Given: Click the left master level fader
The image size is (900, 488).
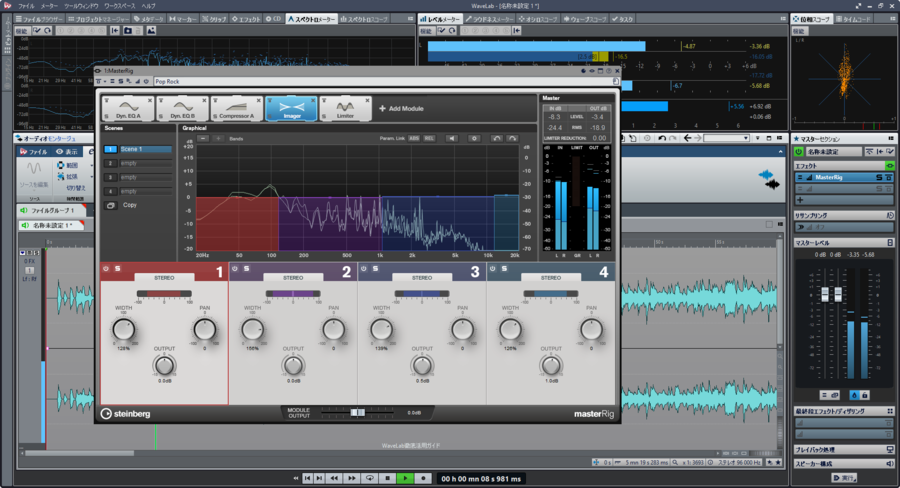Looking at the screenshot, I should click(x=825, y=295).
